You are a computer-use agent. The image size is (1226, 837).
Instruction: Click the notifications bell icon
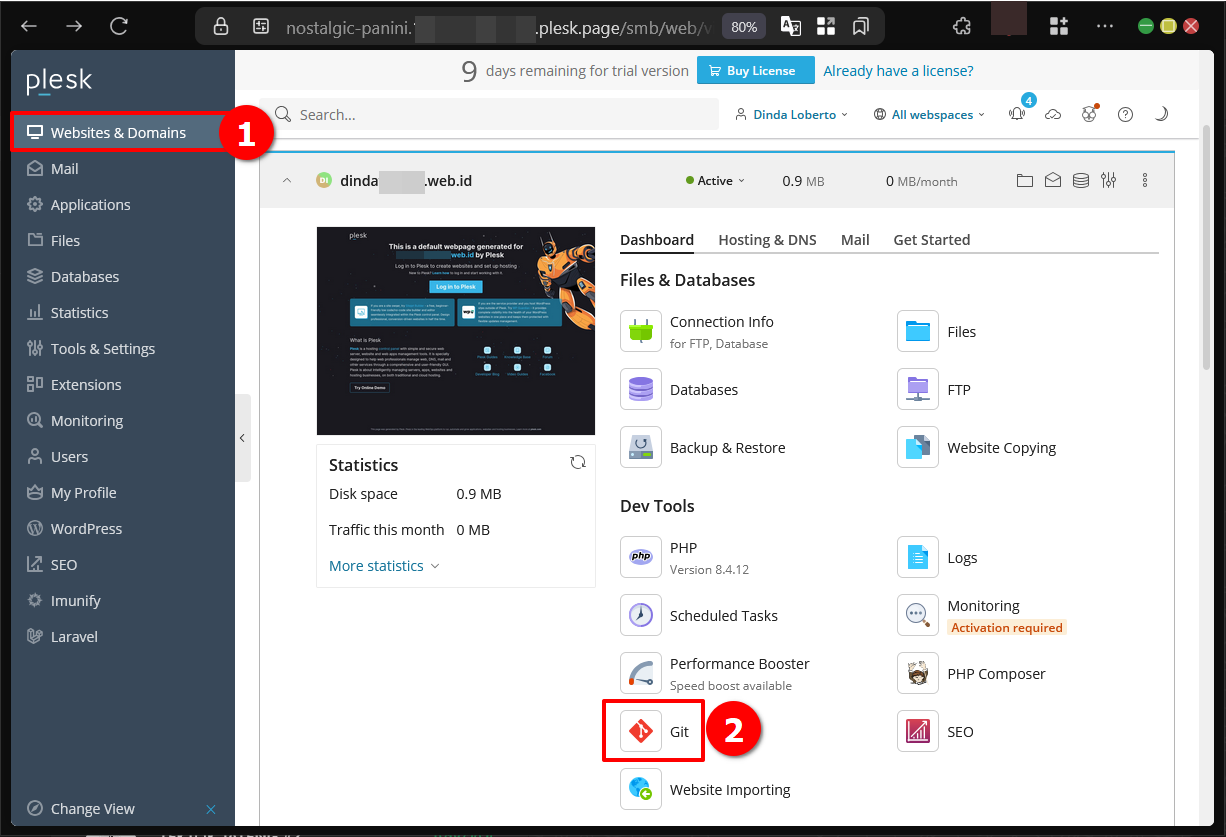(1017, 115)
